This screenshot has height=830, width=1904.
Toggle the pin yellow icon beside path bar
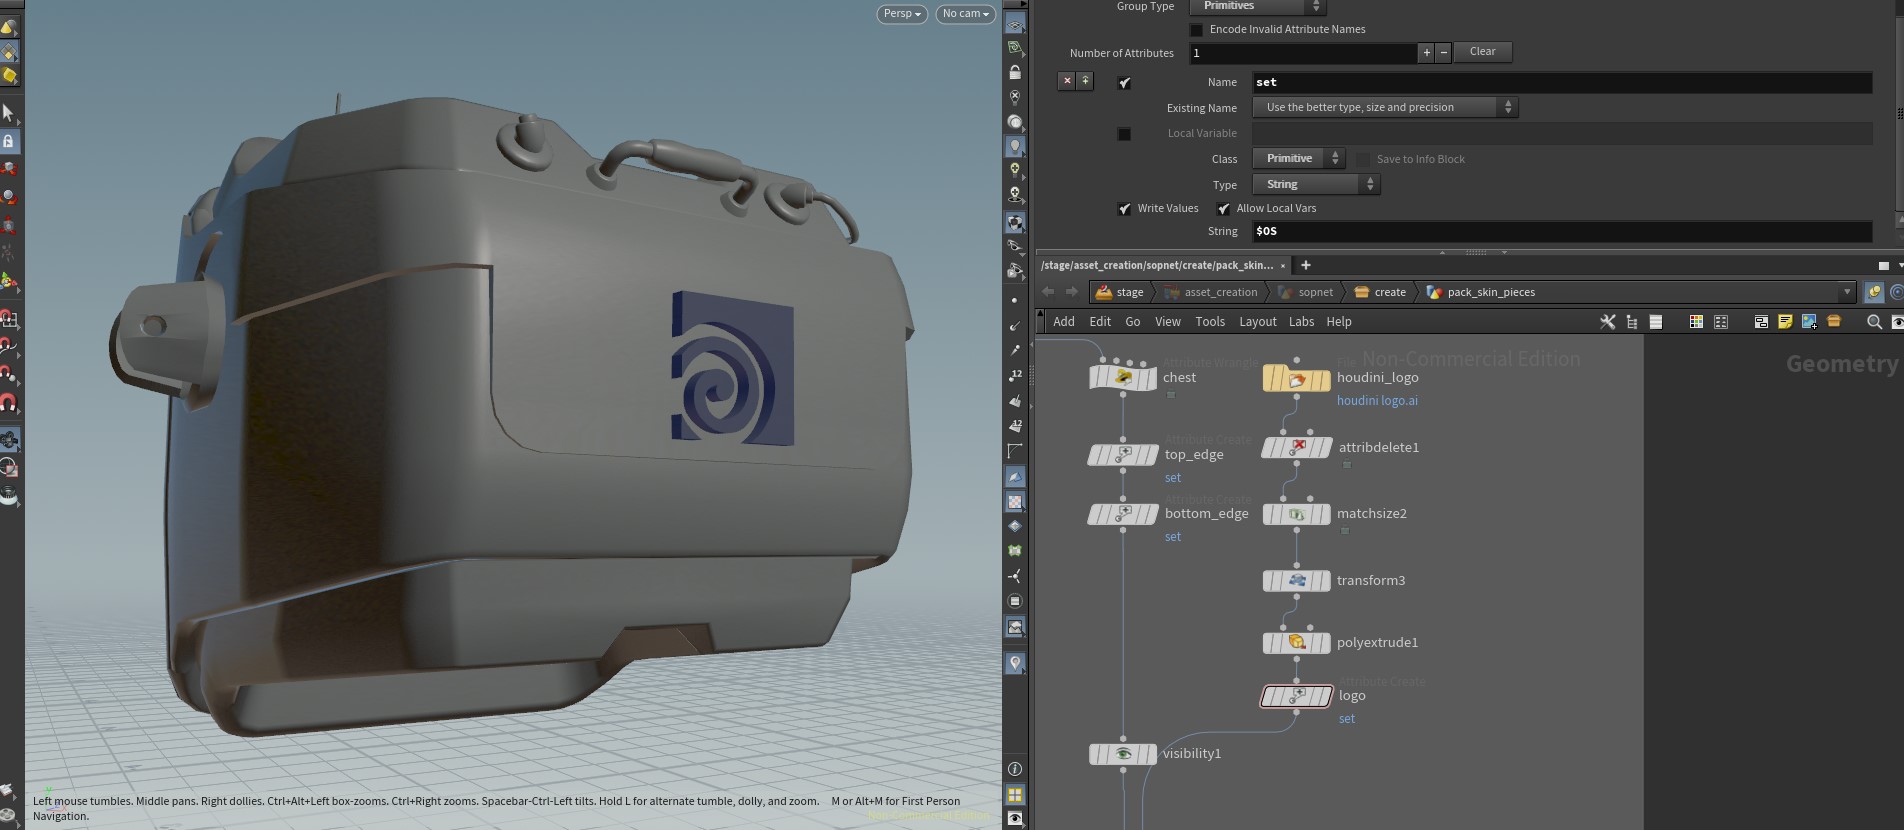pos(1874,292)
